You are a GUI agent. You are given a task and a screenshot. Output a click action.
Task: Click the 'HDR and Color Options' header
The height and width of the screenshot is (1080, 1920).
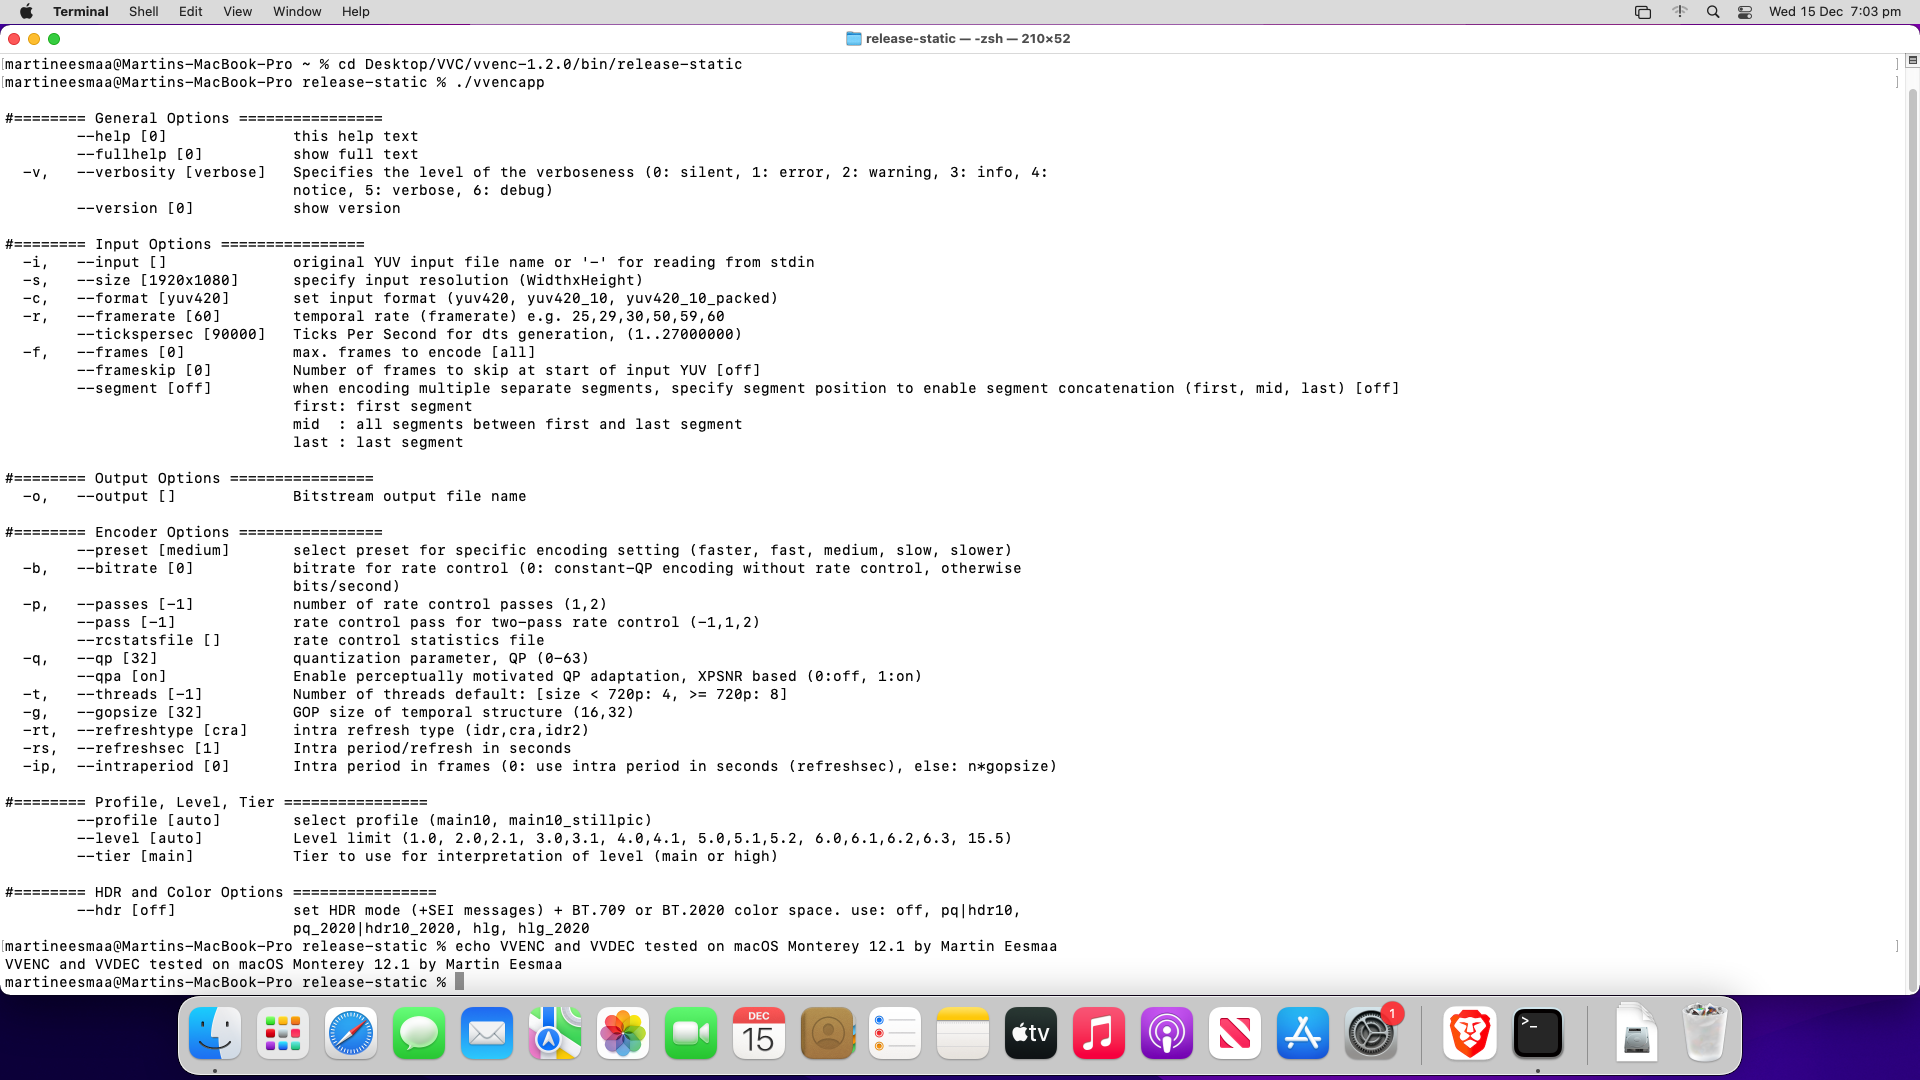221,893
